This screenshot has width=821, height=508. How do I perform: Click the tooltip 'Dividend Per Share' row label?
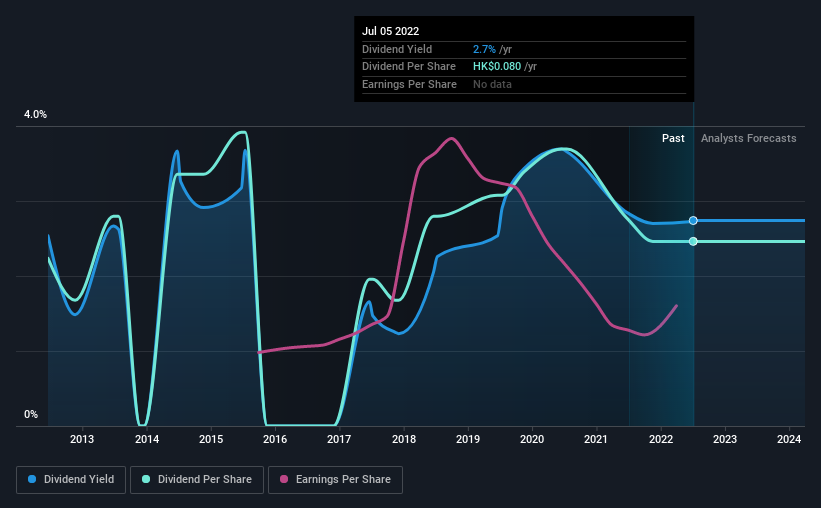pos(409,67)
